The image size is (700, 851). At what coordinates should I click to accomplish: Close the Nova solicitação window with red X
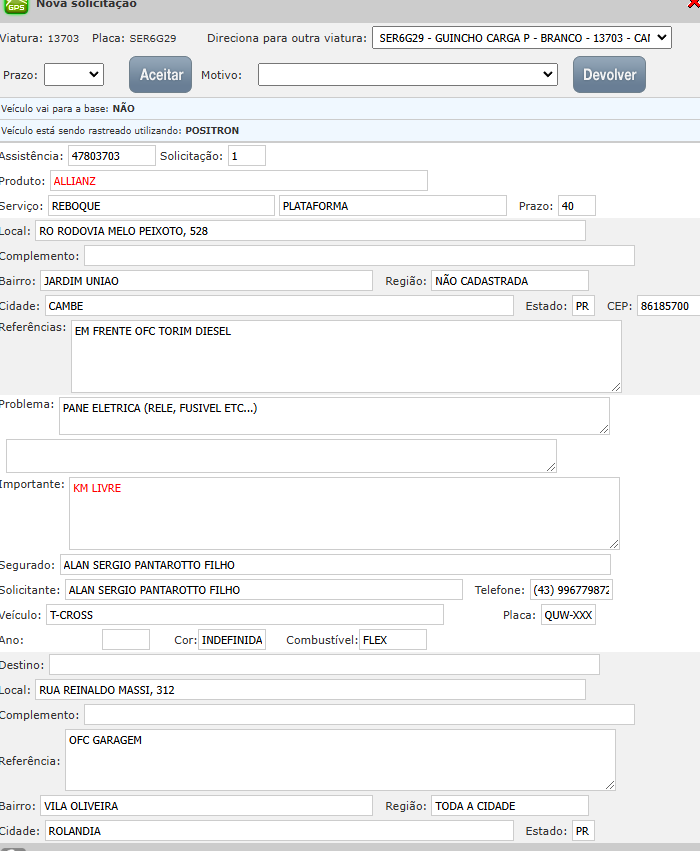693,4
